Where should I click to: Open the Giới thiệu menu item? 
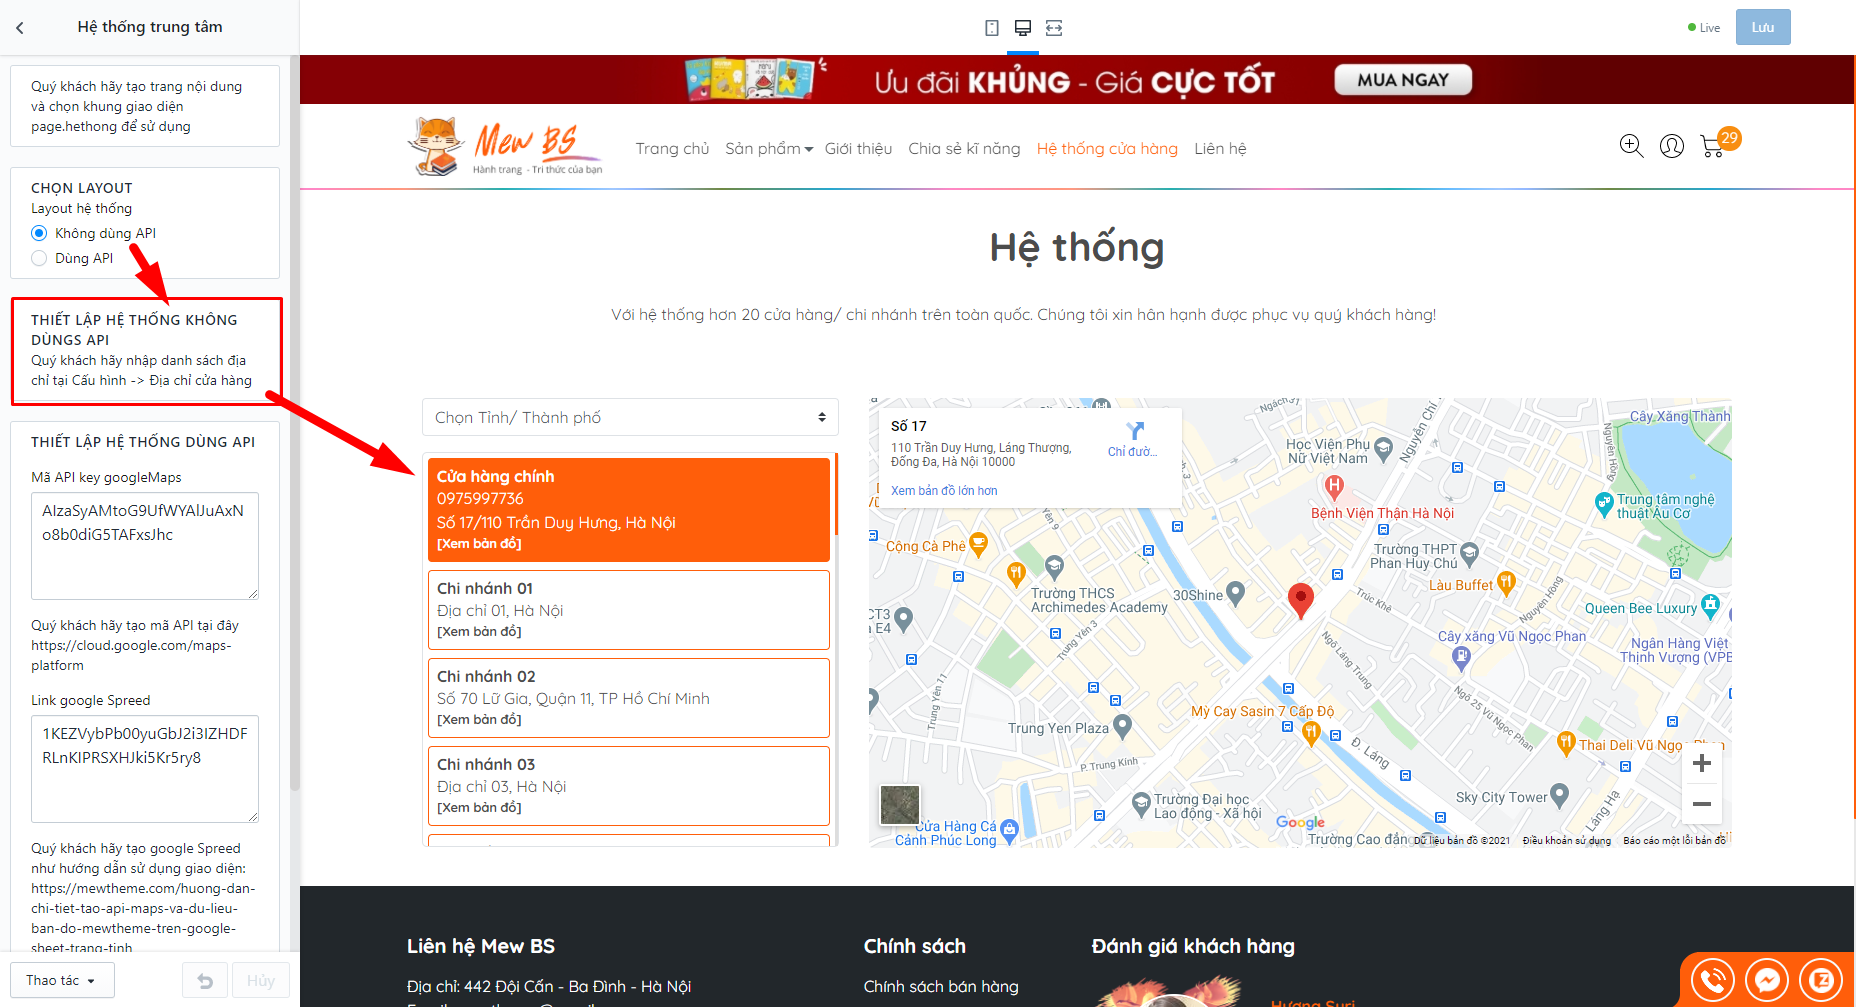pyautogui.click(x=858, y=149)
